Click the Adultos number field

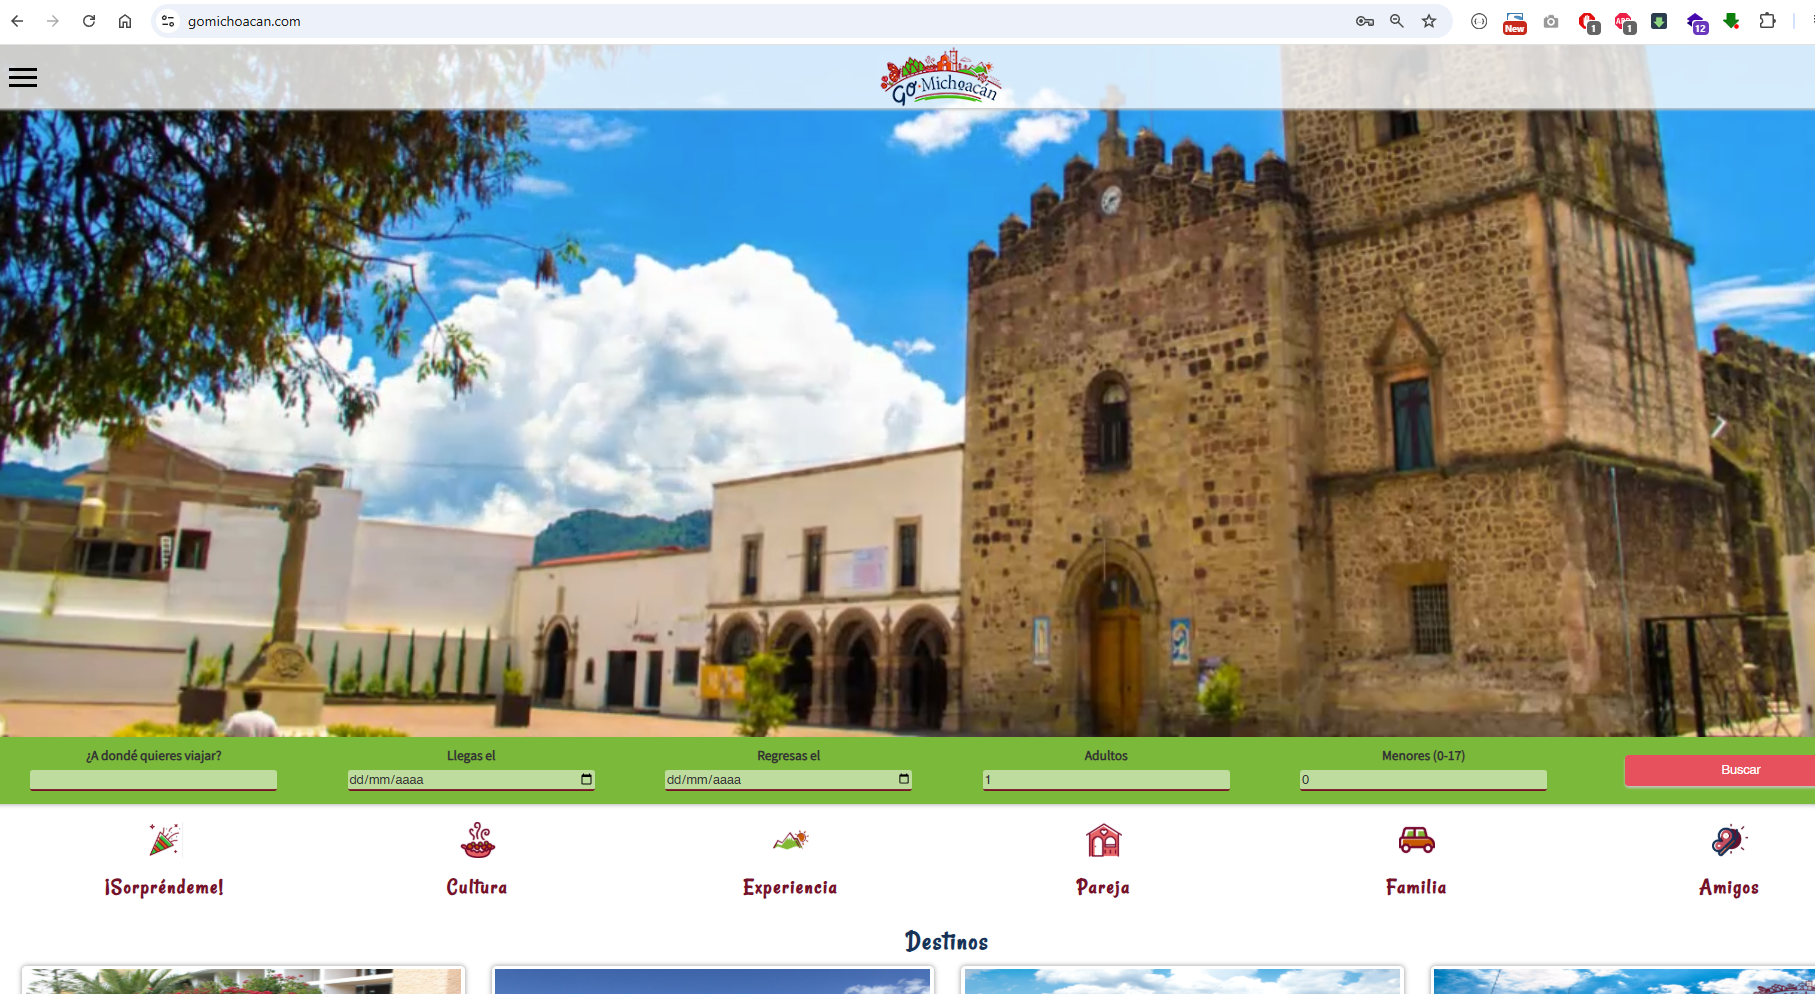(1106, 780)
